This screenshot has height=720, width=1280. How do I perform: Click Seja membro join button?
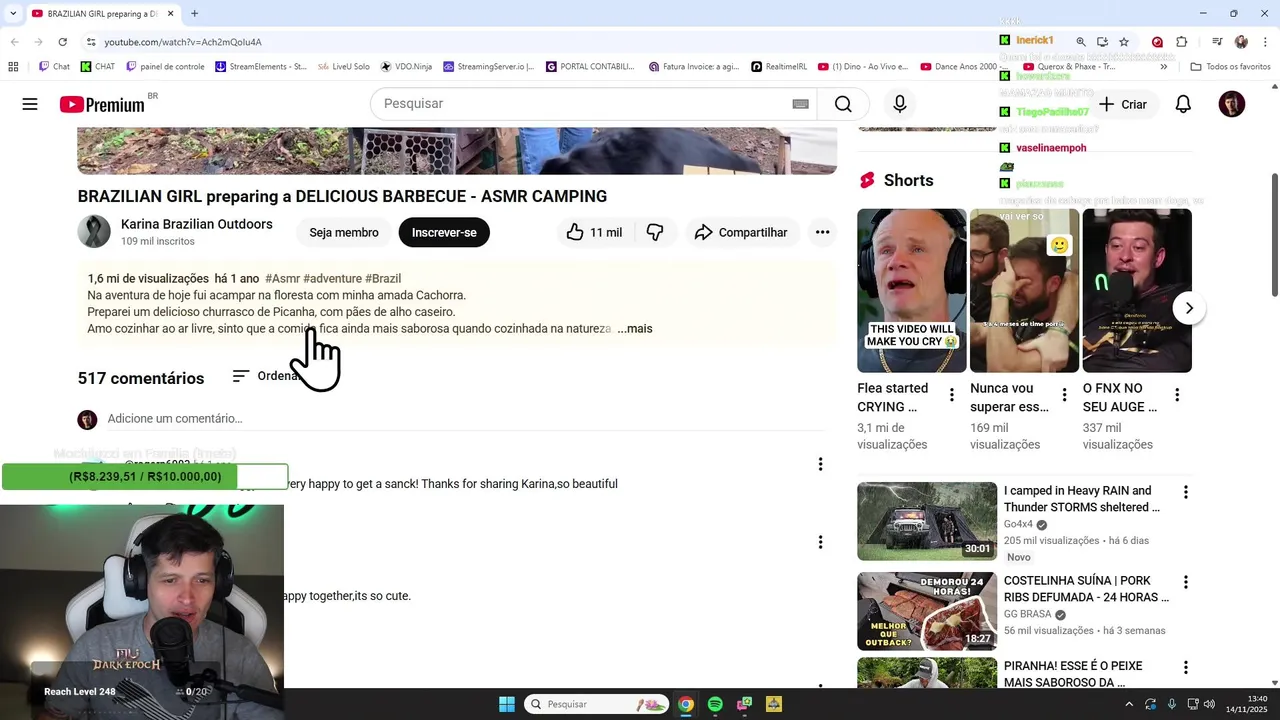point(344,232)
